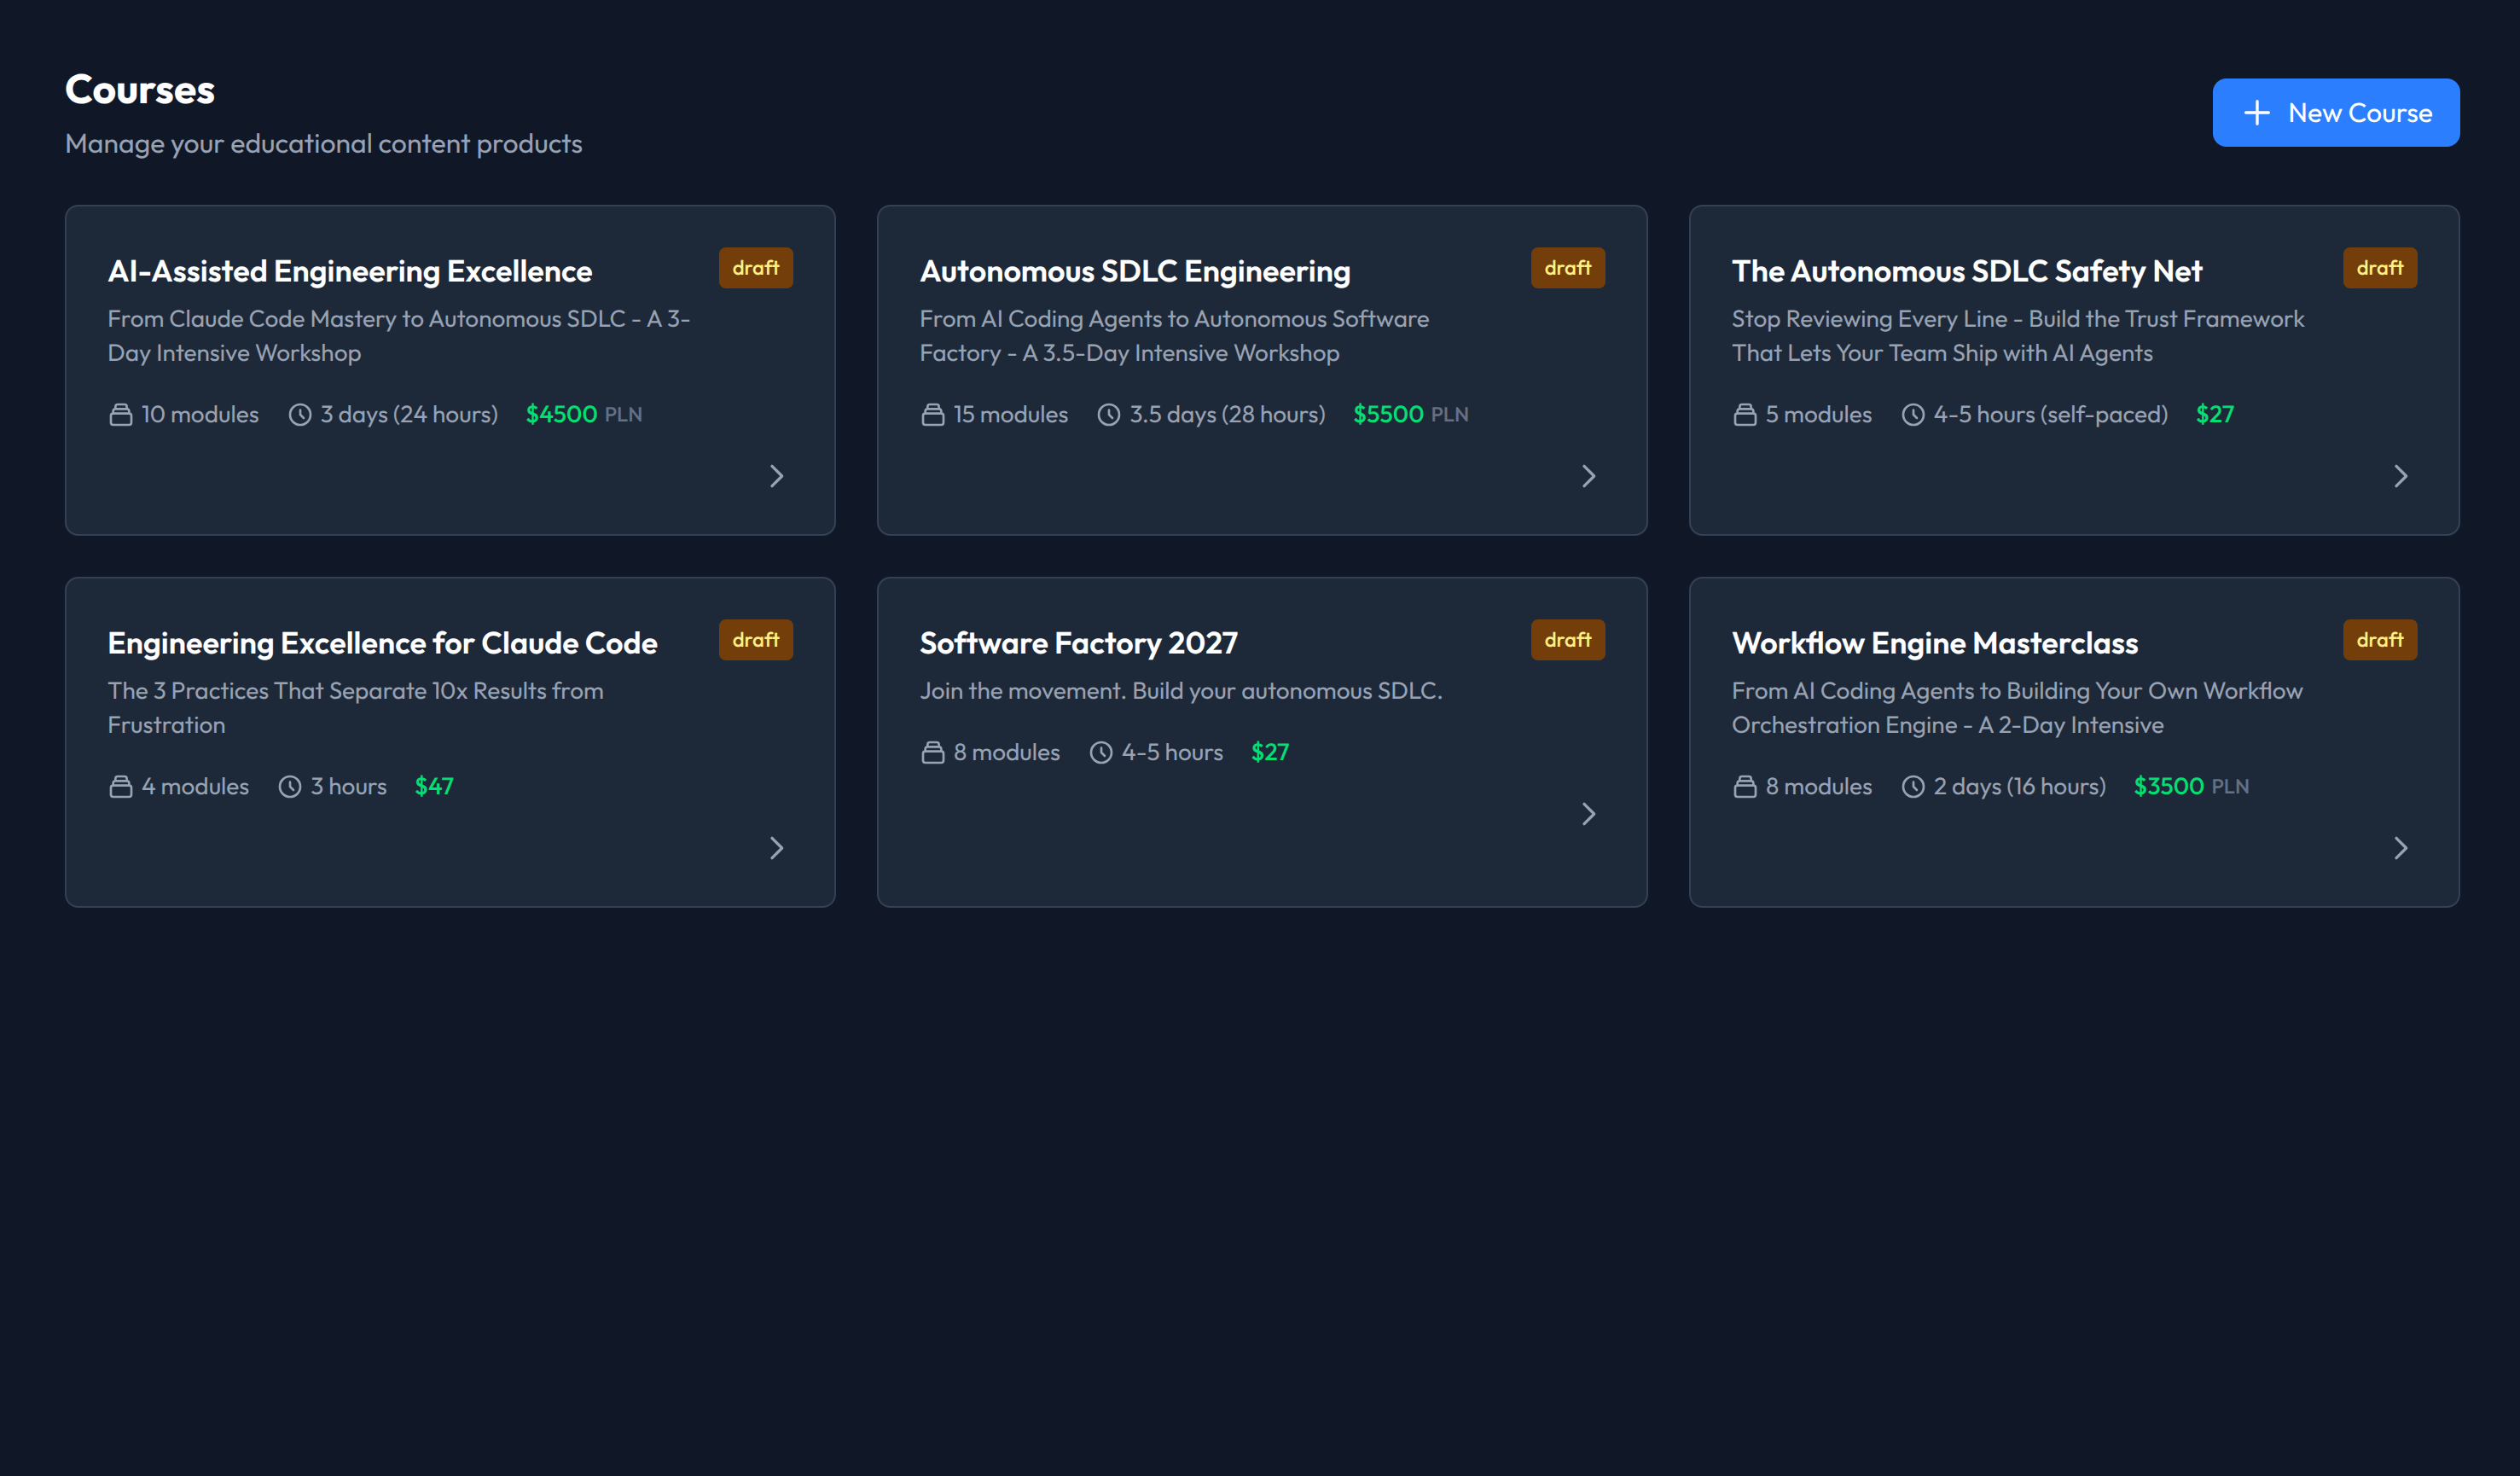Screen dimensions: 2520x1476
Task: Click modules icon beside 15 modules
Action: point(932,415)
